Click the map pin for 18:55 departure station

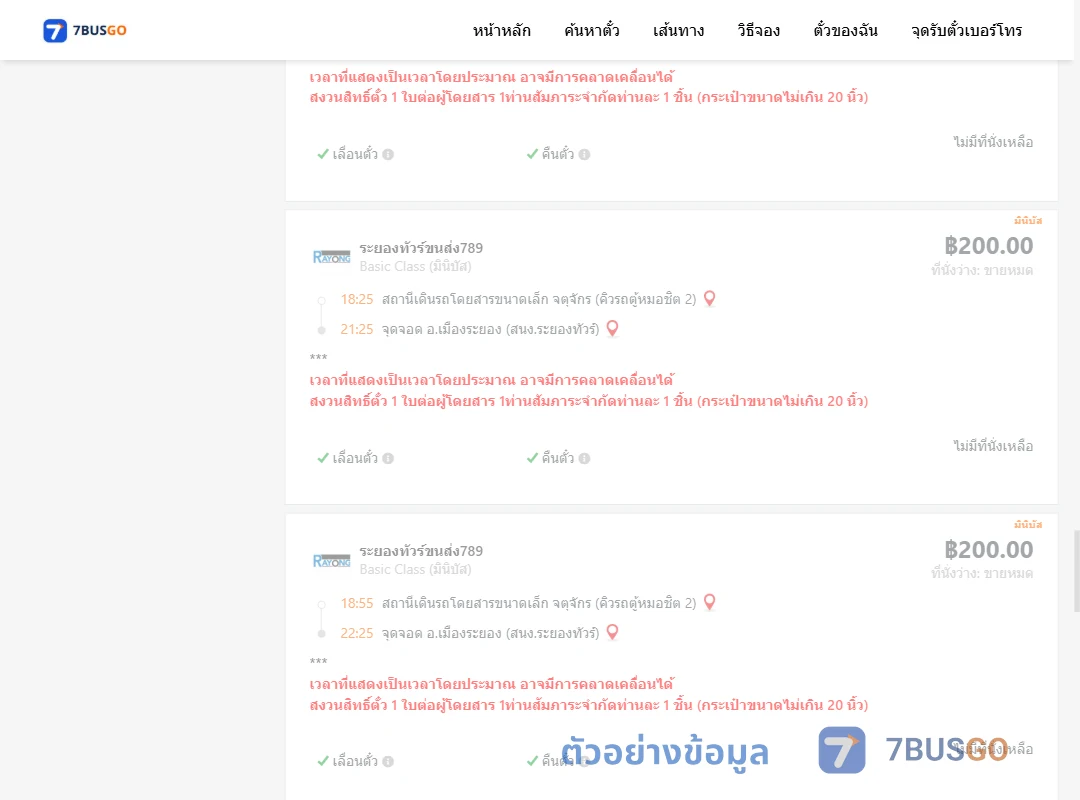[709, 602]
